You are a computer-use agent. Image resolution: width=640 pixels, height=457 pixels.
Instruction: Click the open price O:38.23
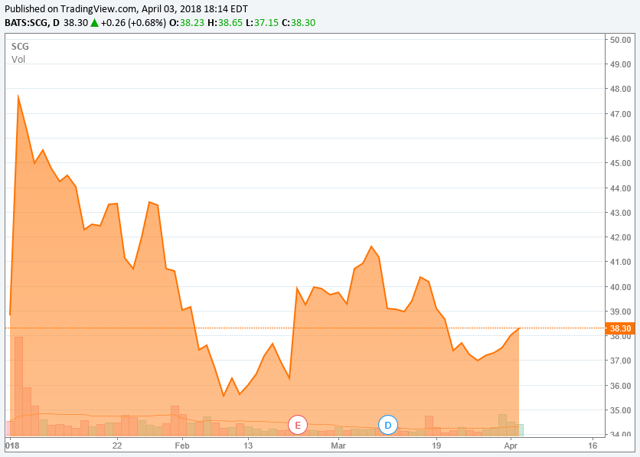click(187, 23)
